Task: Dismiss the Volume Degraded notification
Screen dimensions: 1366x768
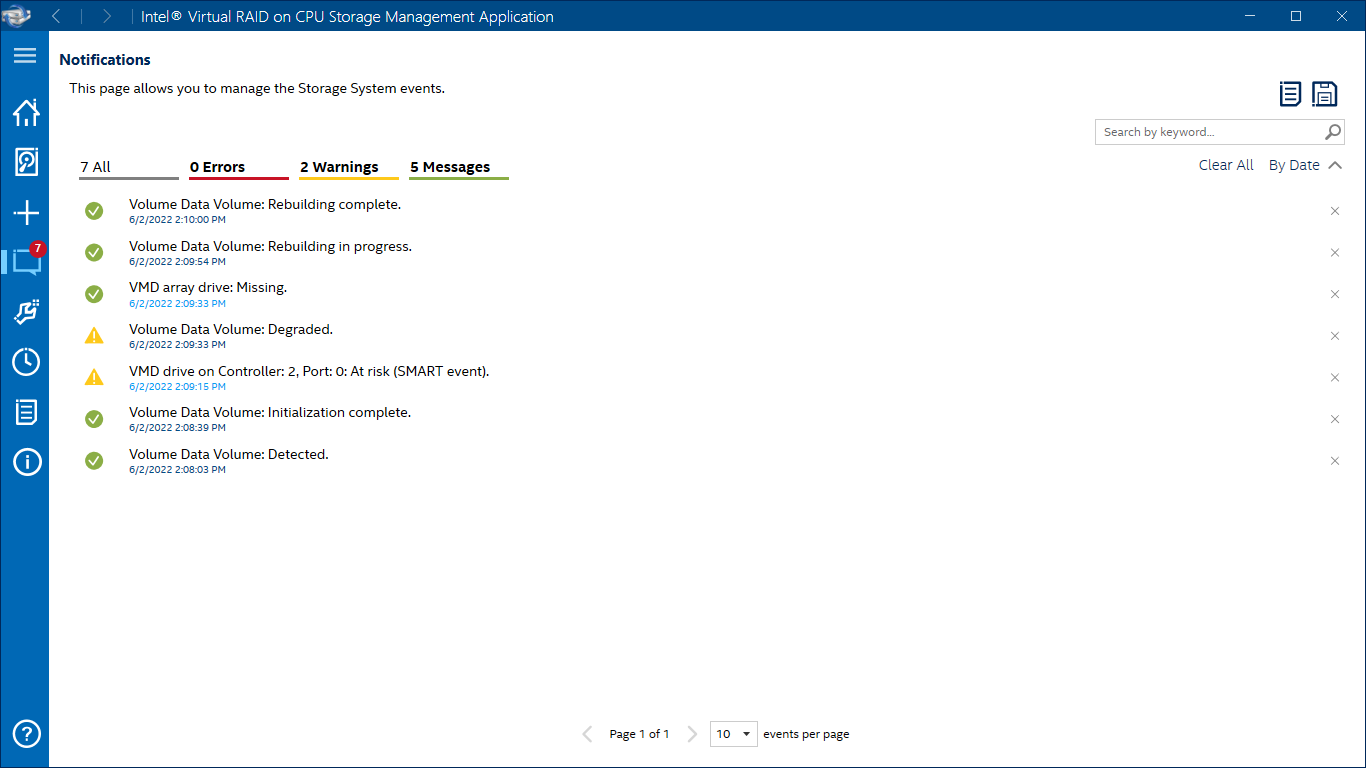Action: pos(1334,336)
